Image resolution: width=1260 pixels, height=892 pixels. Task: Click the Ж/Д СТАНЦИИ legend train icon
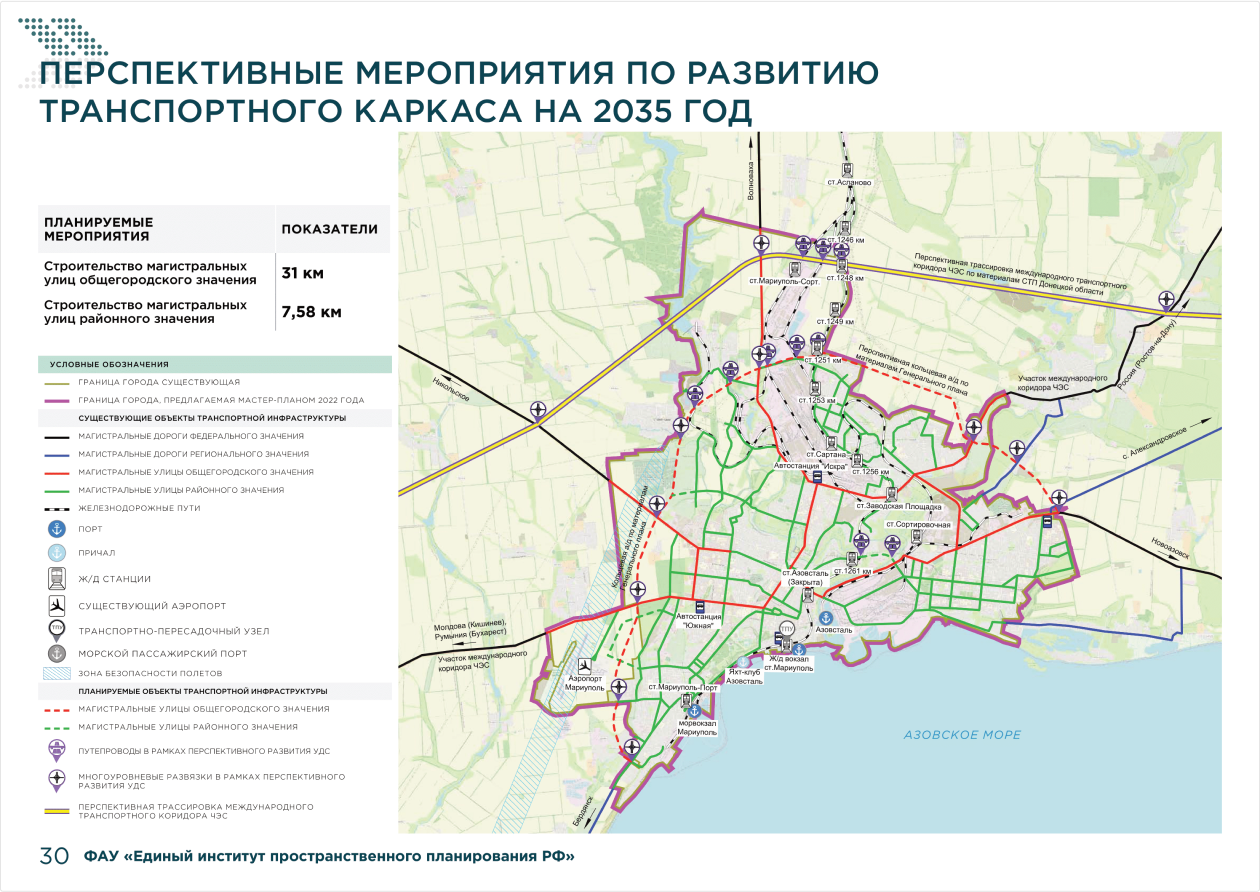tap(58, 578)
